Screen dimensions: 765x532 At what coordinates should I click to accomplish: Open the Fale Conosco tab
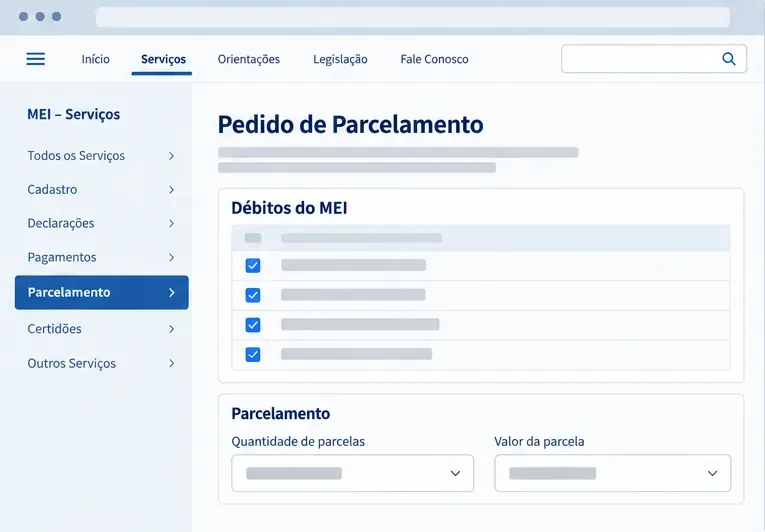(434, 59)
